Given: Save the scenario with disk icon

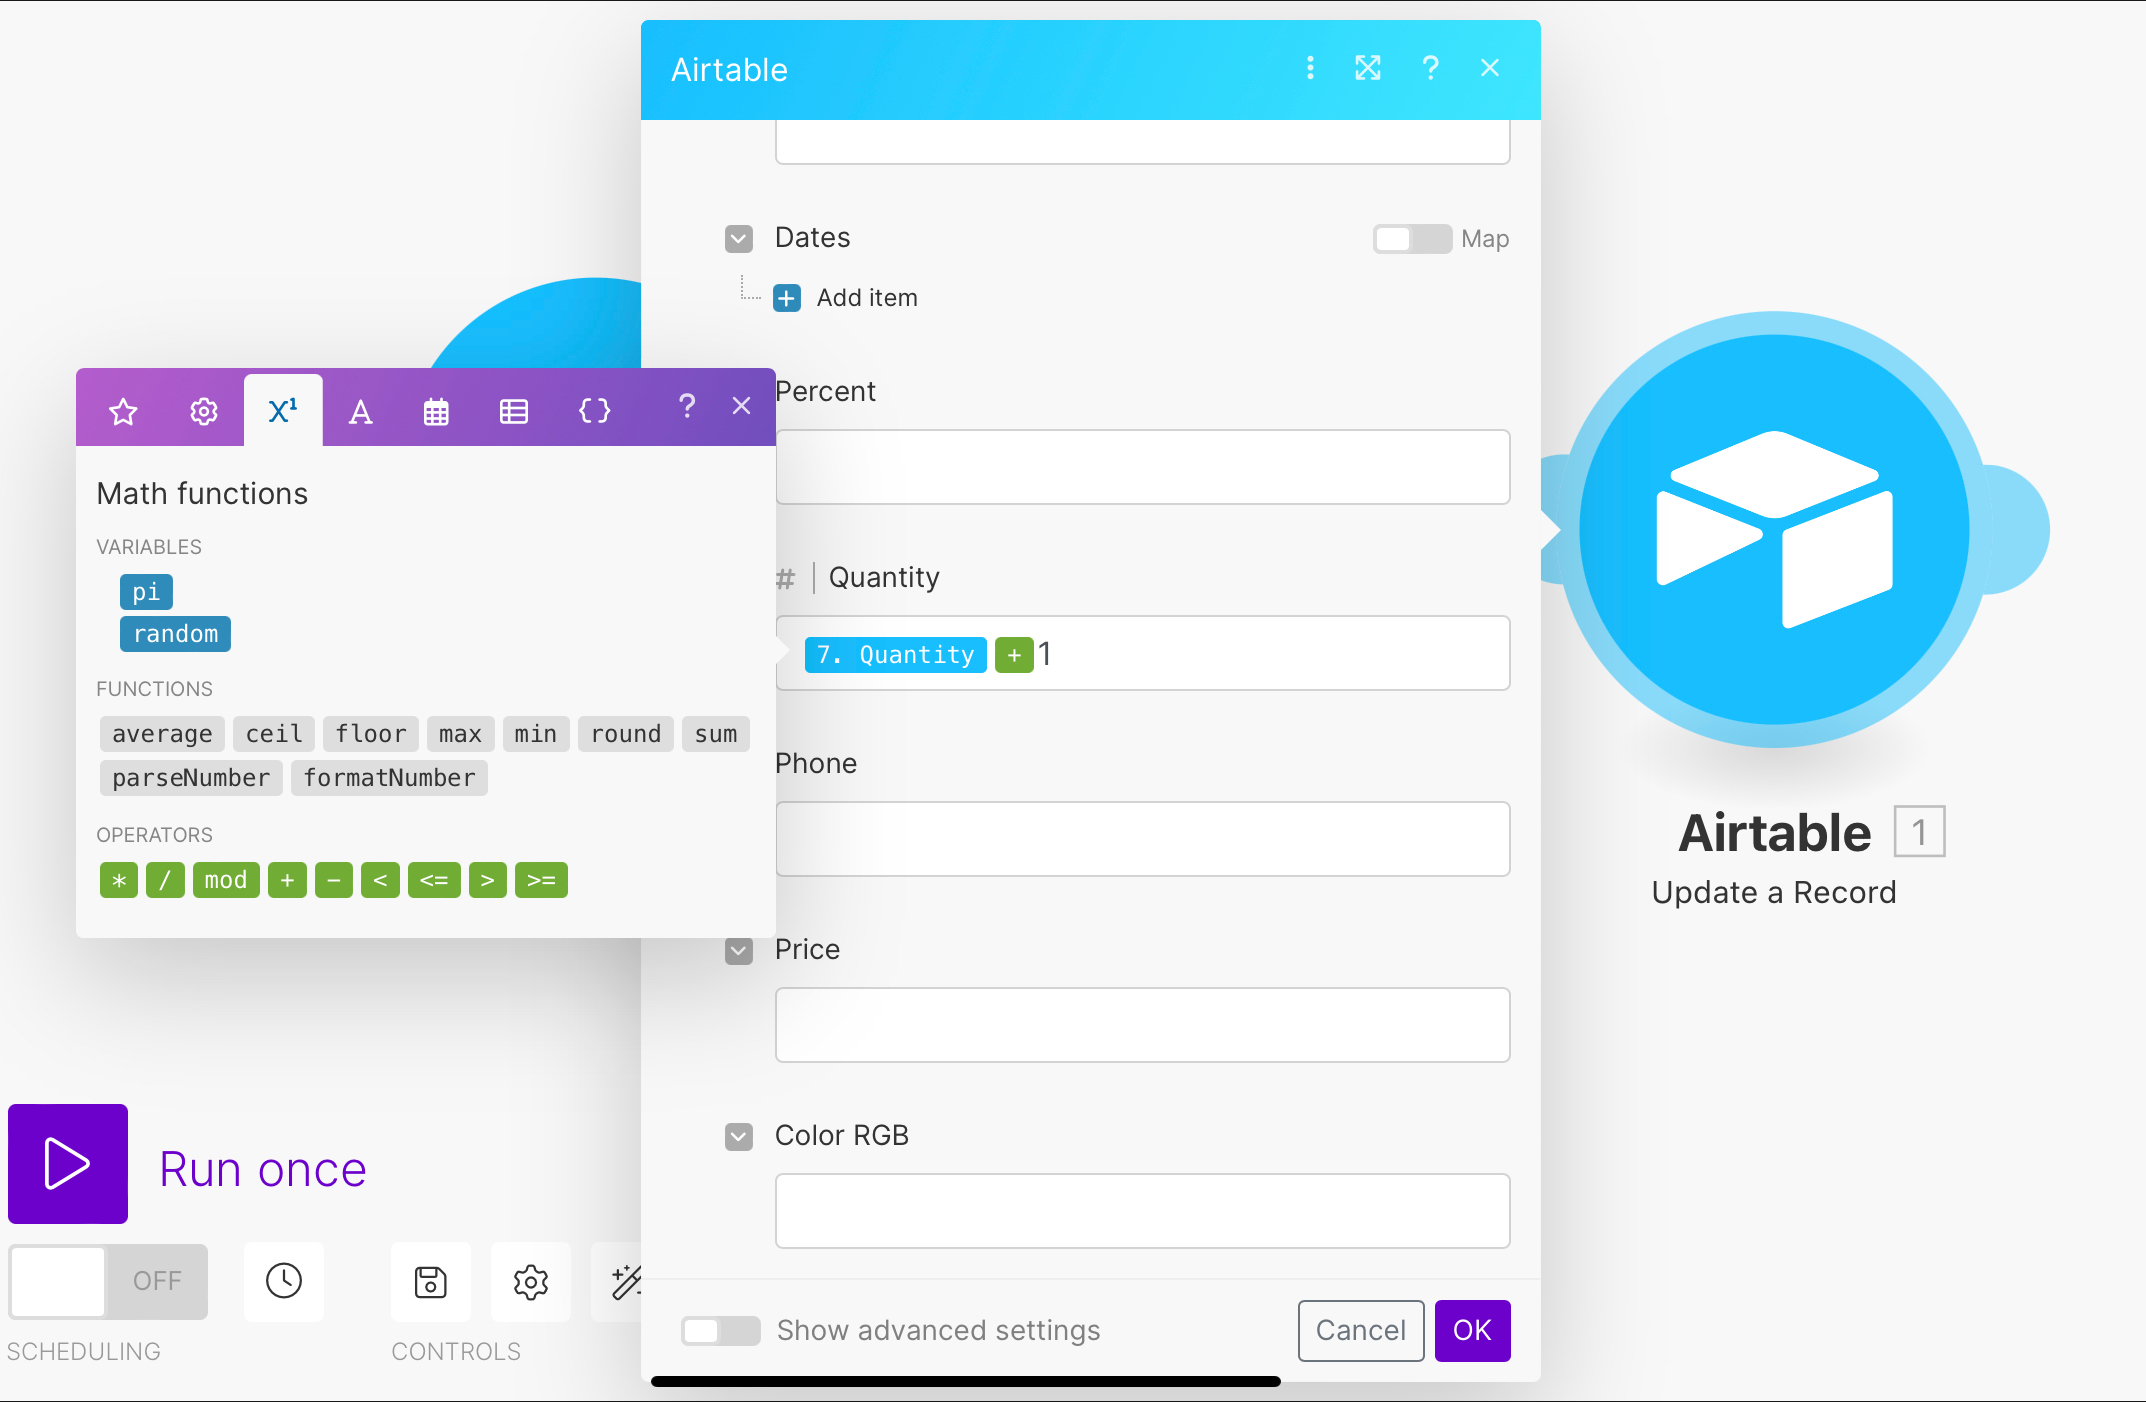Looking at the screenshot, I should click(x=431, y=1281).
